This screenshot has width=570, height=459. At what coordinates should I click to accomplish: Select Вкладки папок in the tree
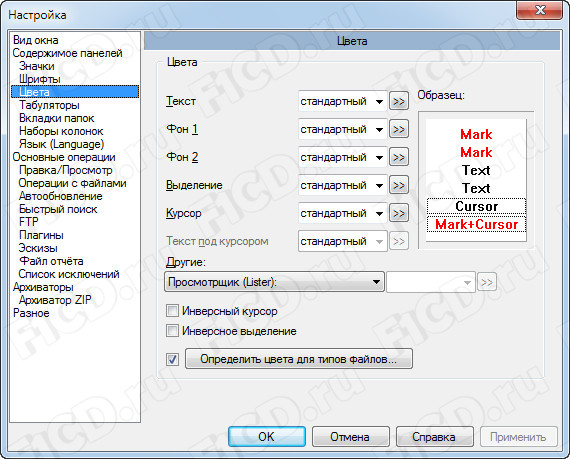pyautogui.click(x=57, y=118)
